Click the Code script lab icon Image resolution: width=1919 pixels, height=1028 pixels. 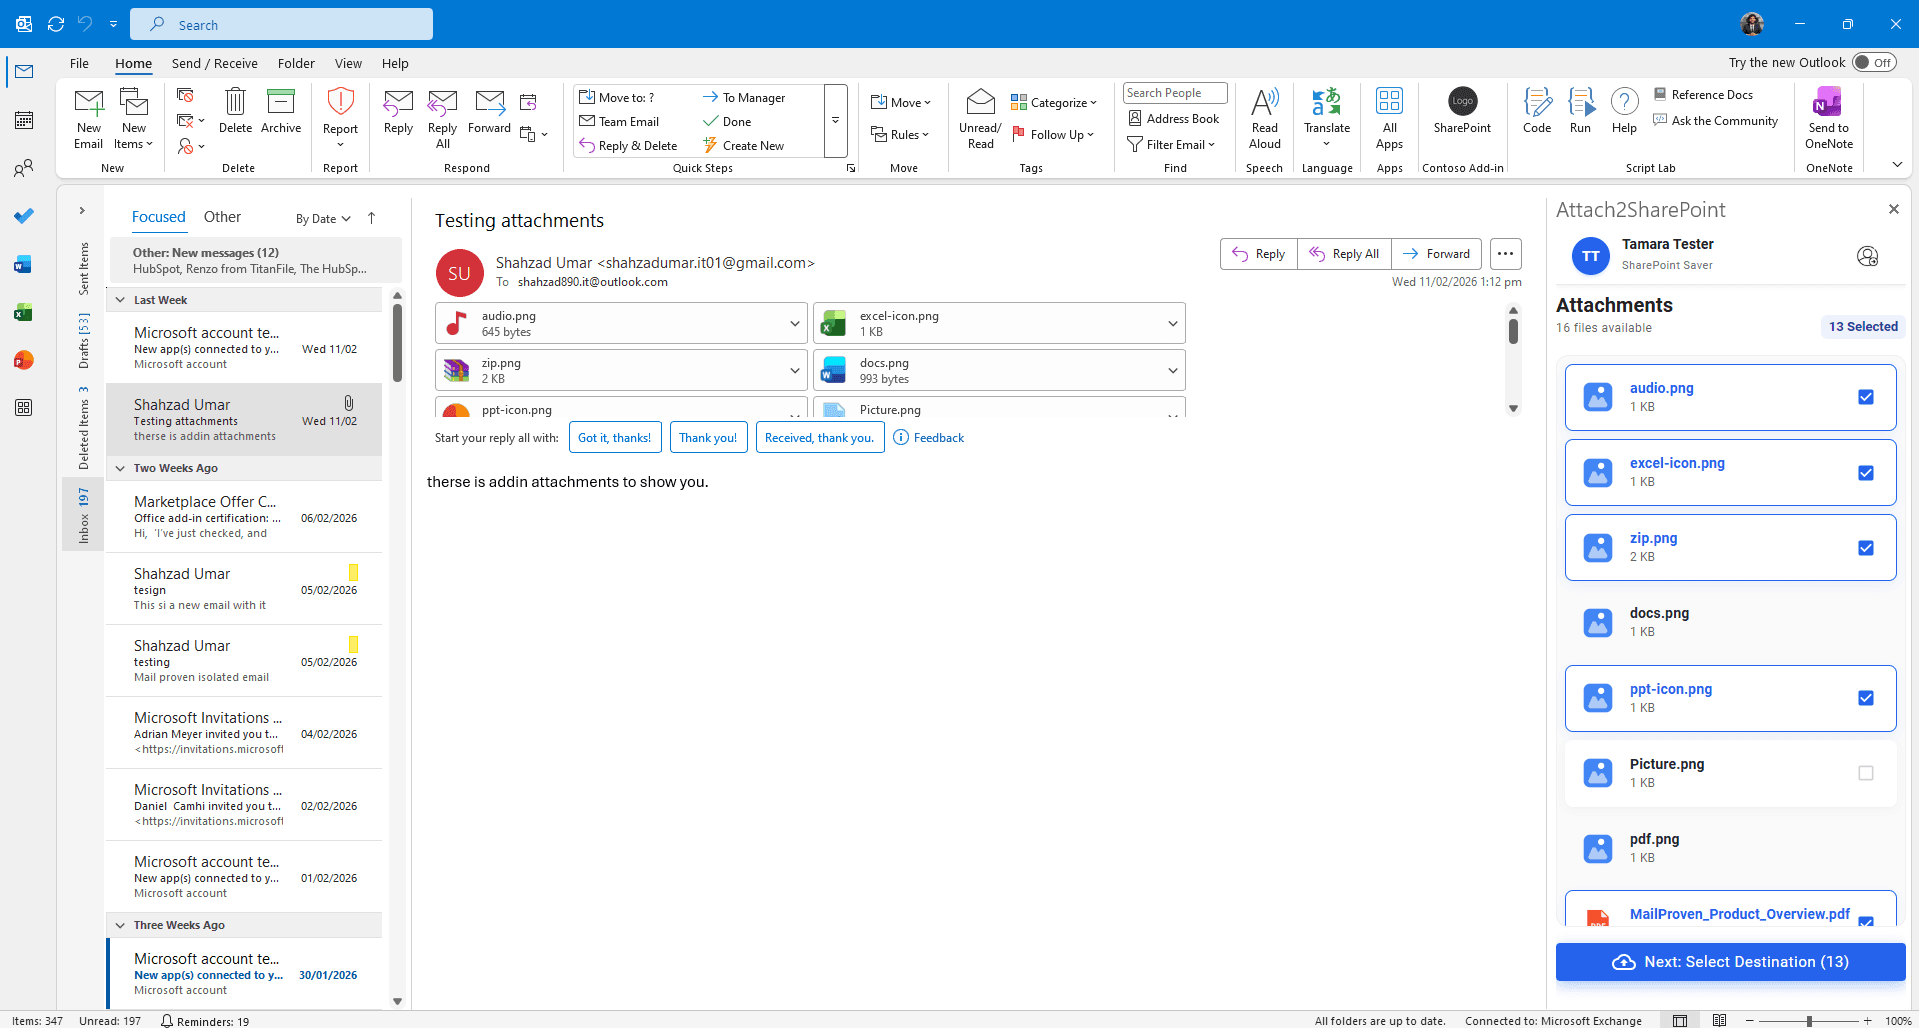1537,102
